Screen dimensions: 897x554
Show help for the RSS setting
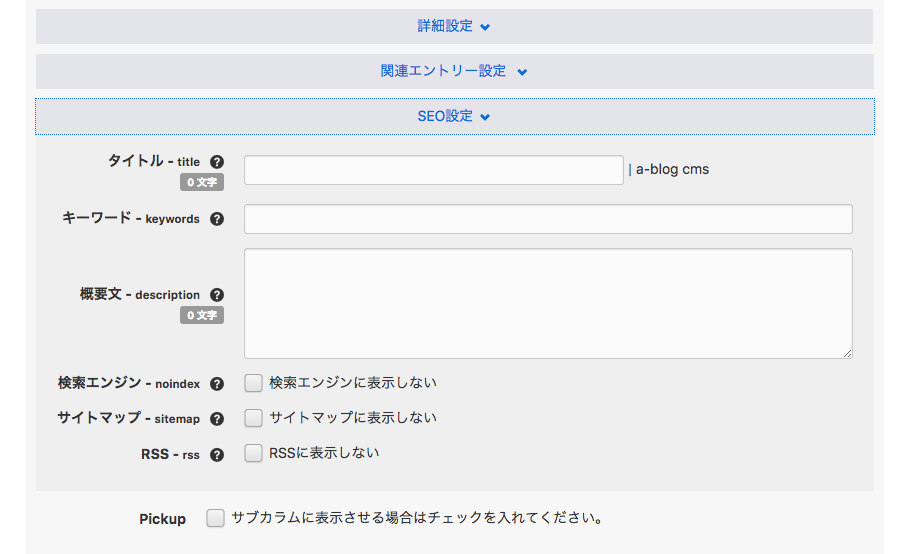pos(217,455)
